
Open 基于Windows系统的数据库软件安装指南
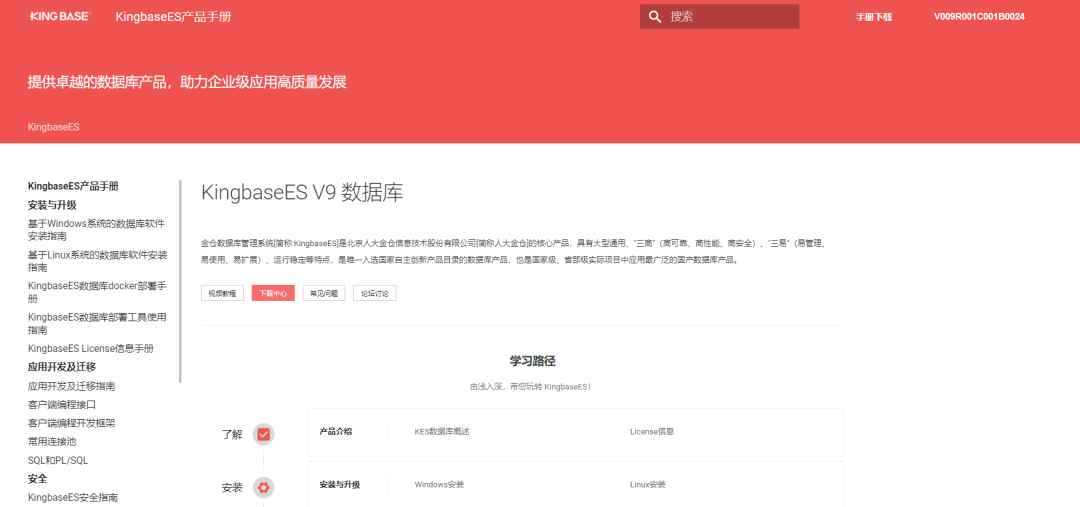pyautogui.click(x=96, y=230)
